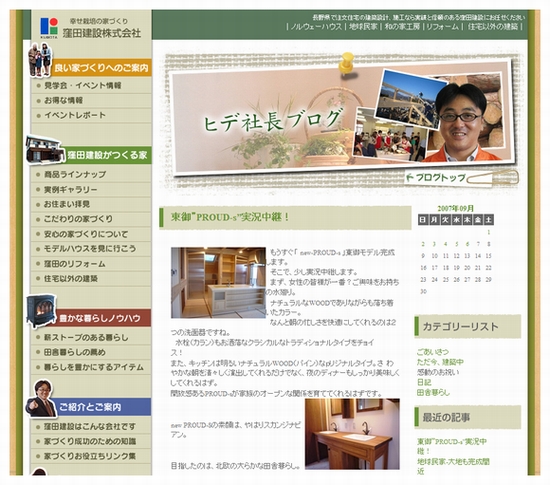The width and height of the screenshot is (550, 485).
Task: Open 安心の家づくりについて link
Action: [86, 234]
